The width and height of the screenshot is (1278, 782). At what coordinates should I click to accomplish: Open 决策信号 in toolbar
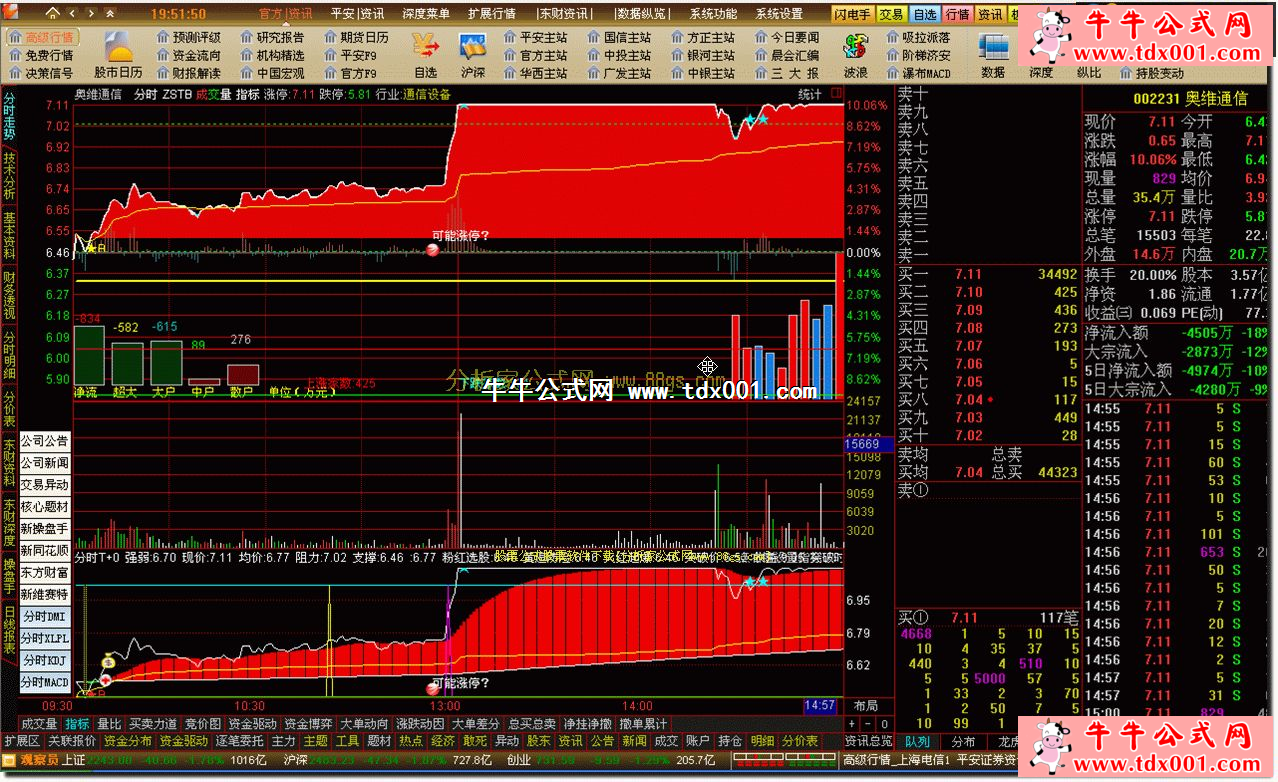point(41,73)
